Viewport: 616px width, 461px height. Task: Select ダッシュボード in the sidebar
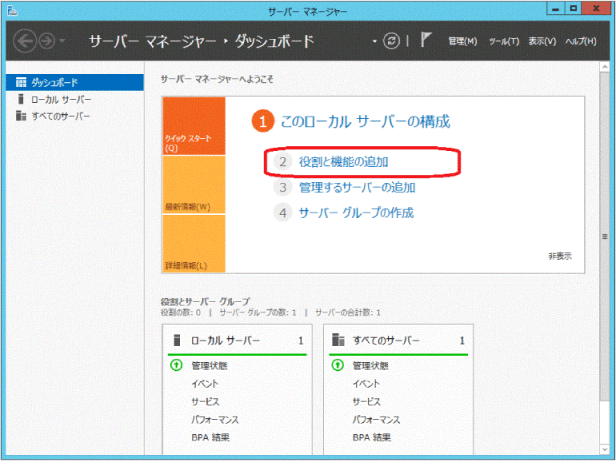75,83
